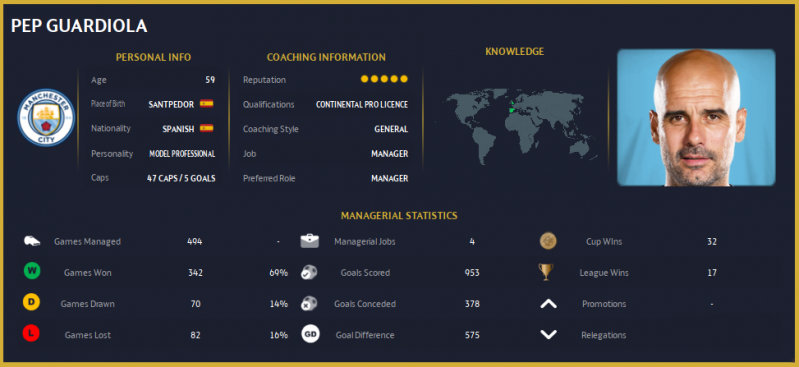The width and height of the screenshot is (799, 367).
Task: Click the GD Goal Difference icon
Action: (x=310, y=334)
